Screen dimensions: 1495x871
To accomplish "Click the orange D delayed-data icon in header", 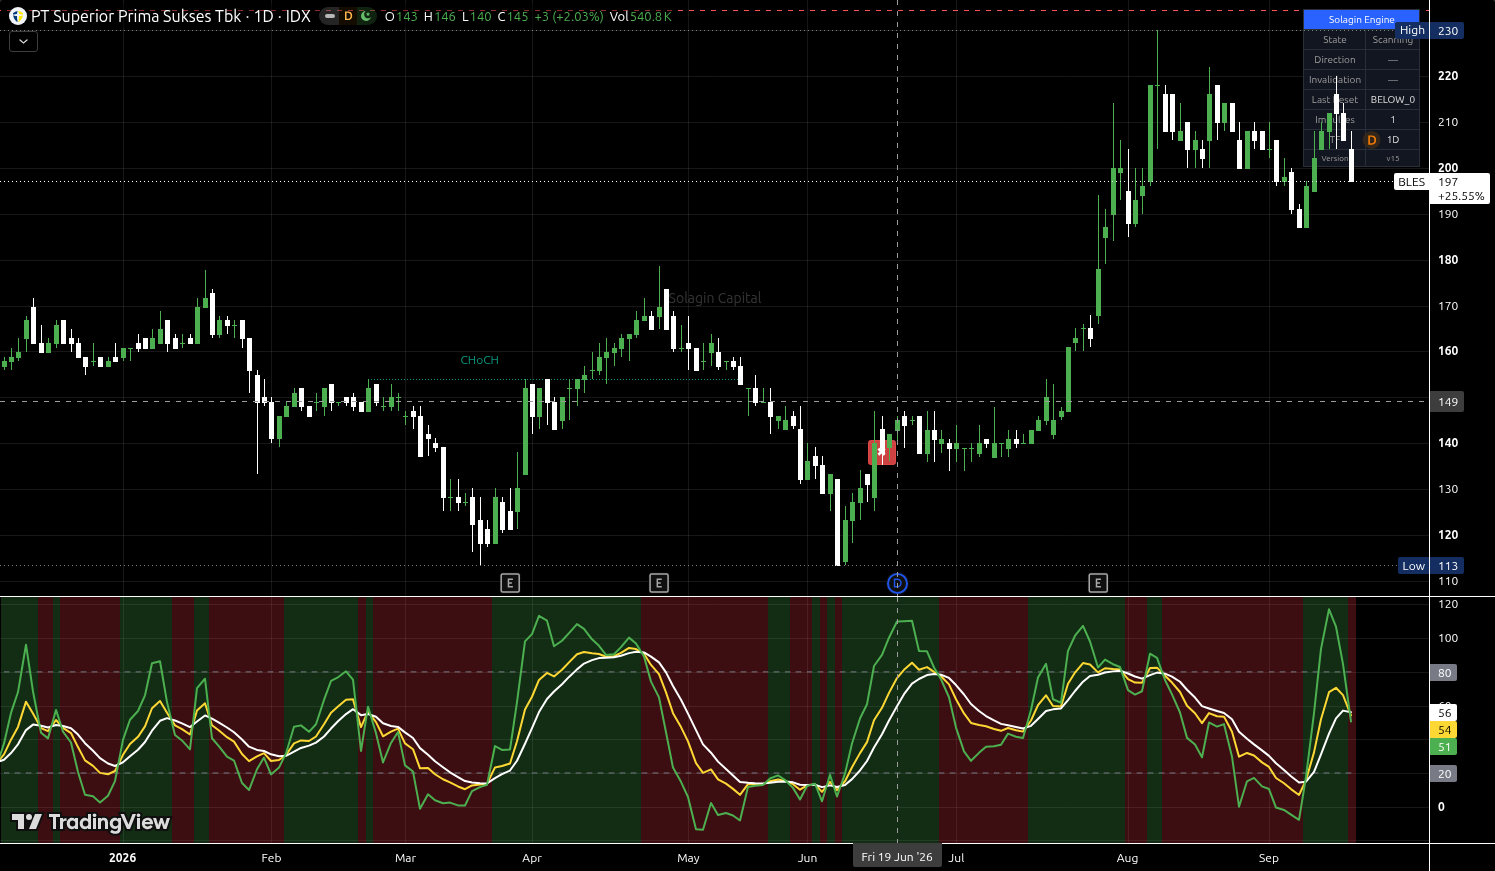I will [348, 16].
